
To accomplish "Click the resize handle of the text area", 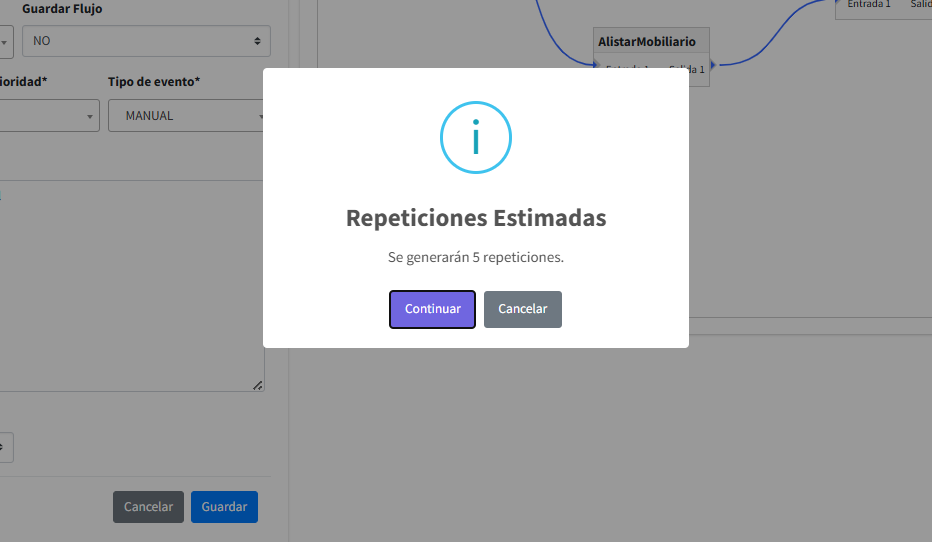I will pyautogui.click(x=257, y=385).
